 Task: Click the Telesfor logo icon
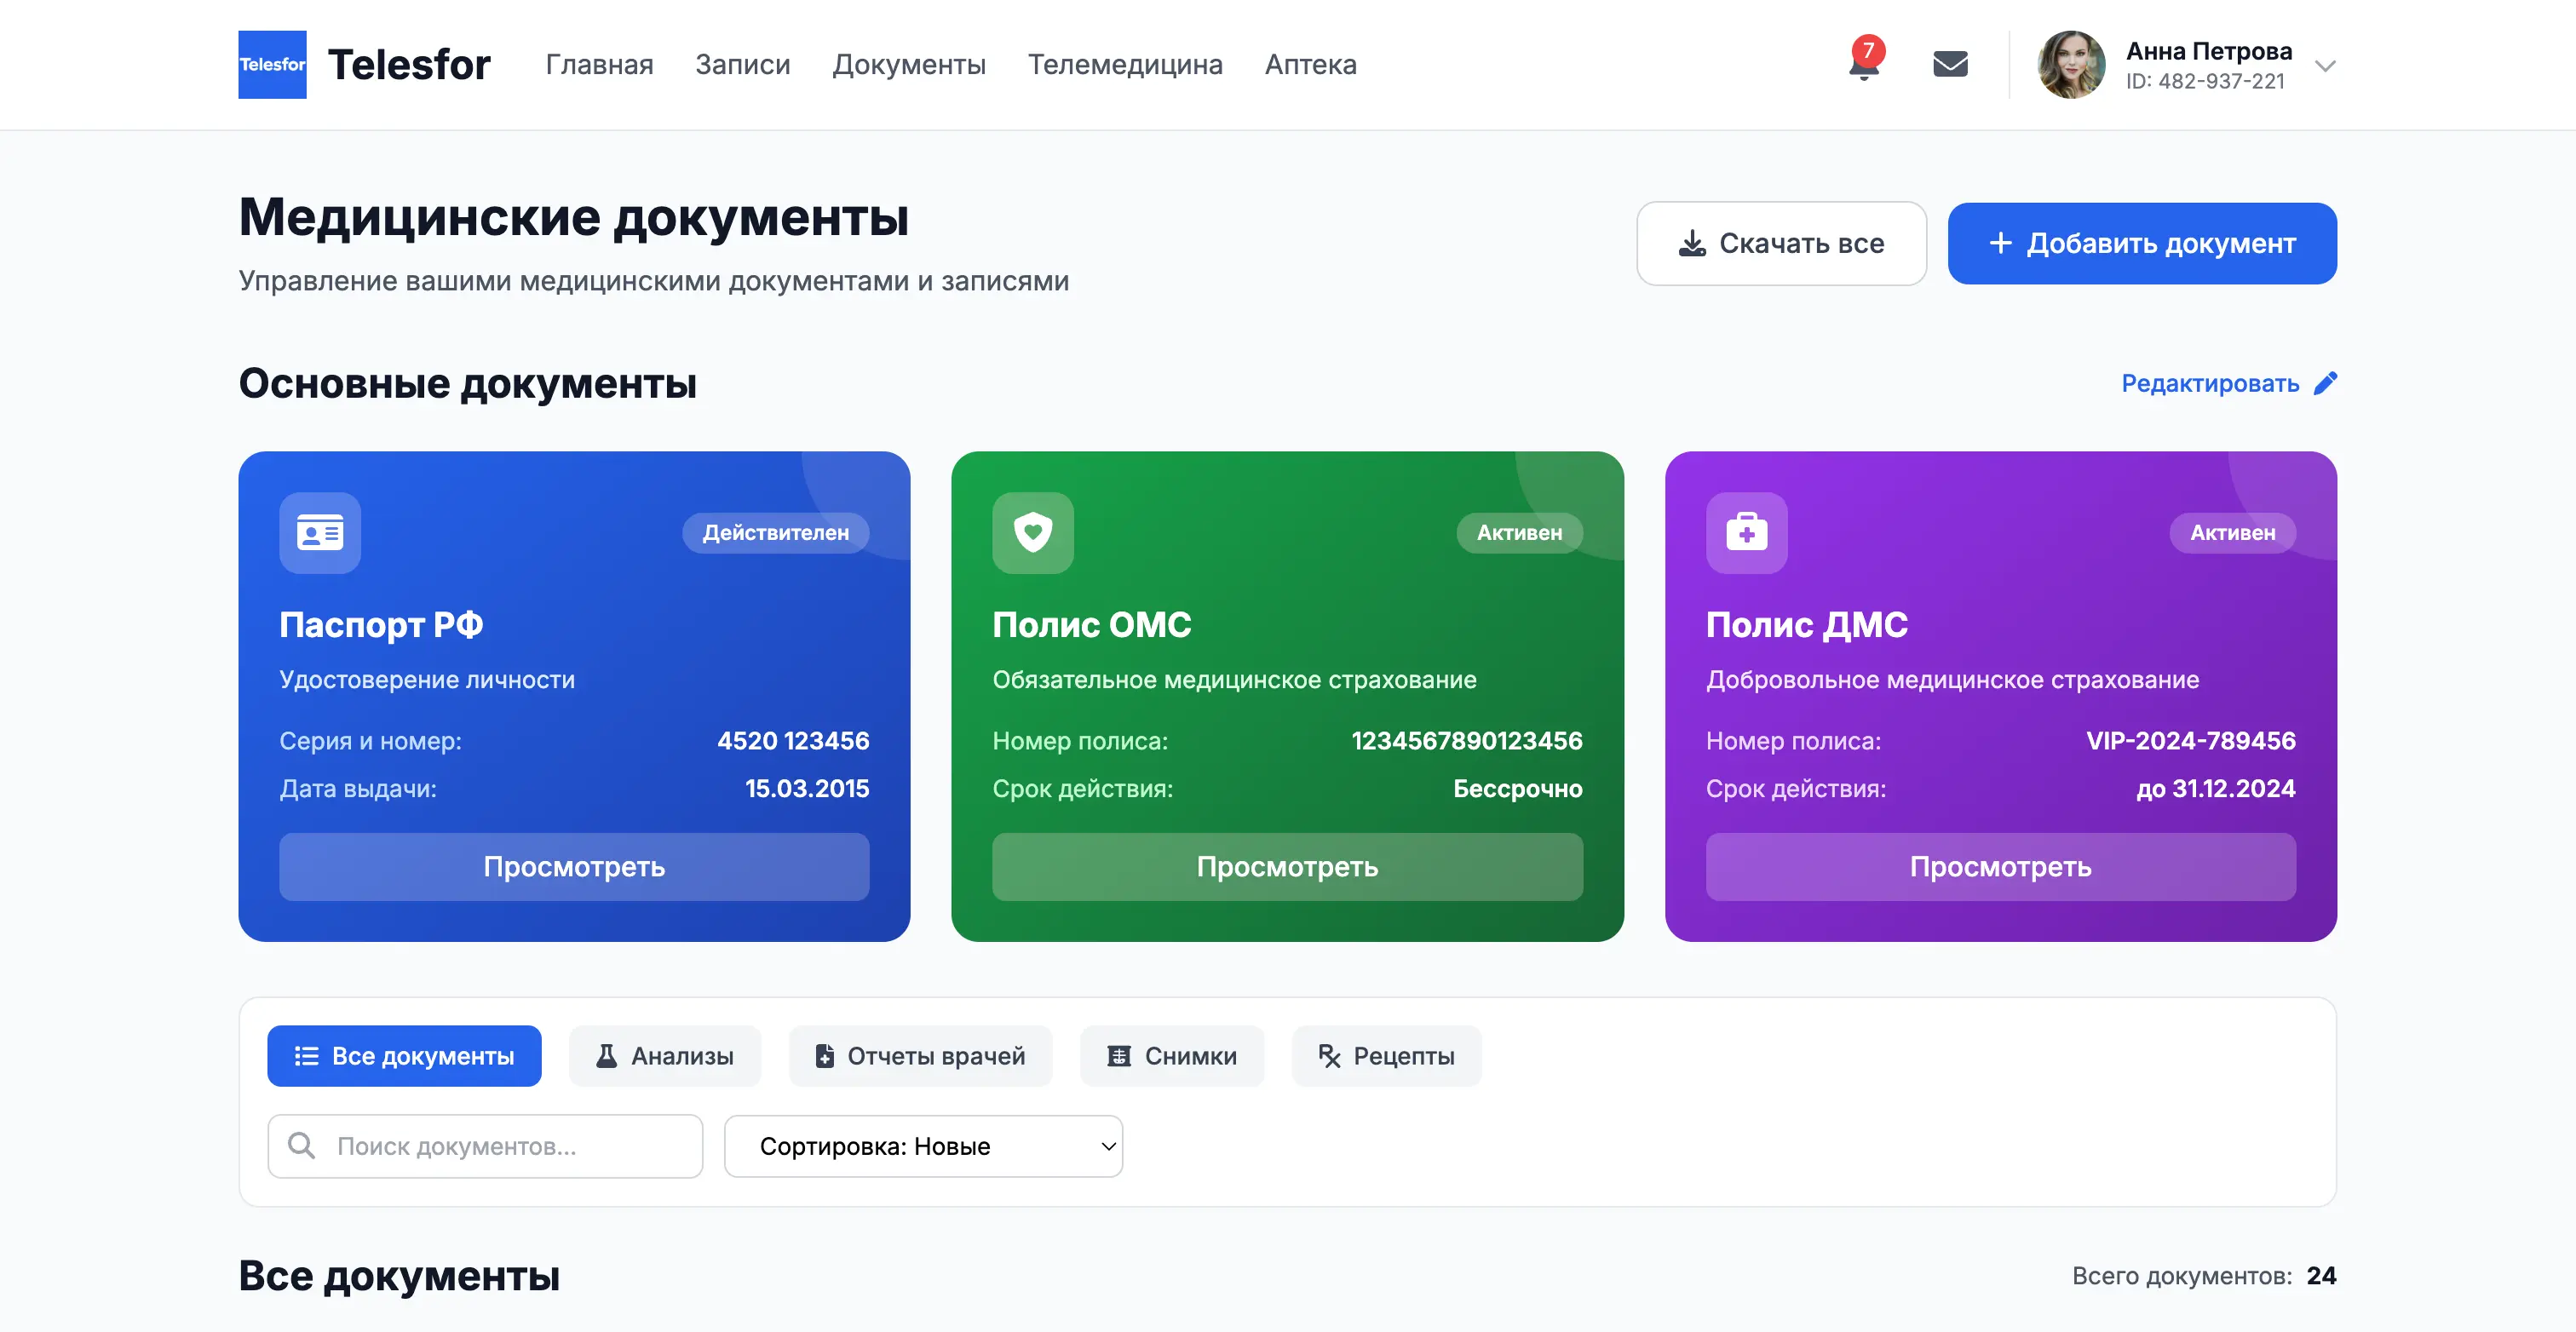(x=272, y=64)
